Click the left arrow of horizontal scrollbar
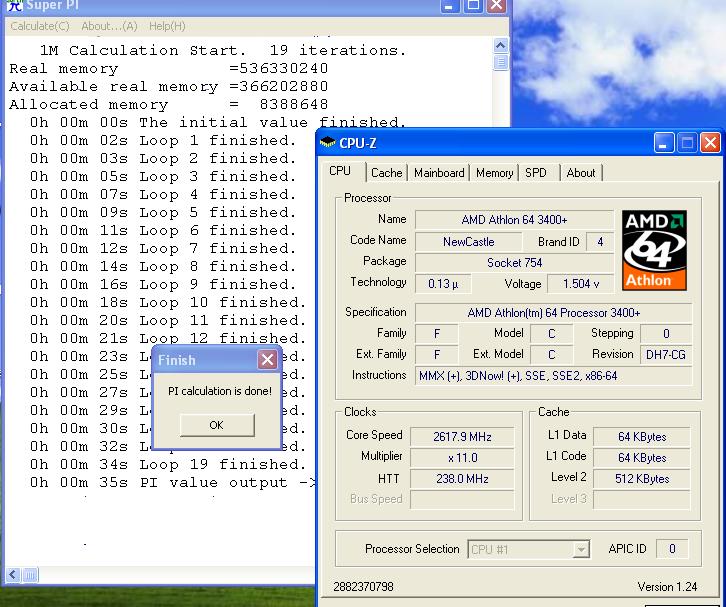This screenshot has height=607, width=726. point(13,575)
